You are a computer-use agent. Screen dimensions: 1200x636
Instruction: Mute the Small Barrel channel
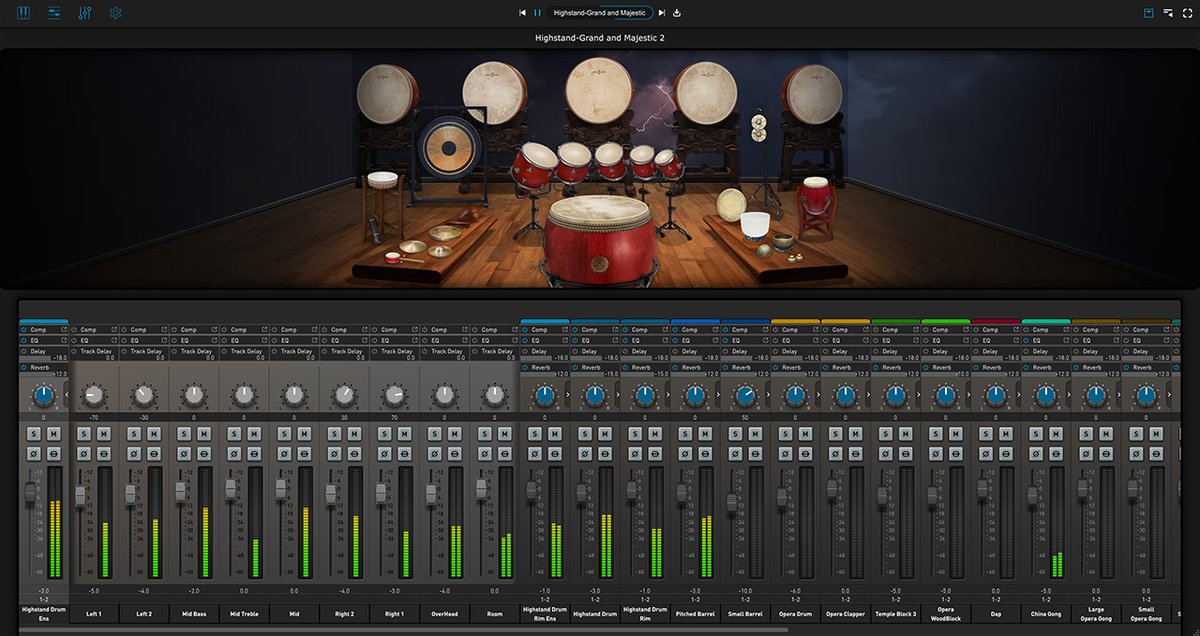pos(755,433)
